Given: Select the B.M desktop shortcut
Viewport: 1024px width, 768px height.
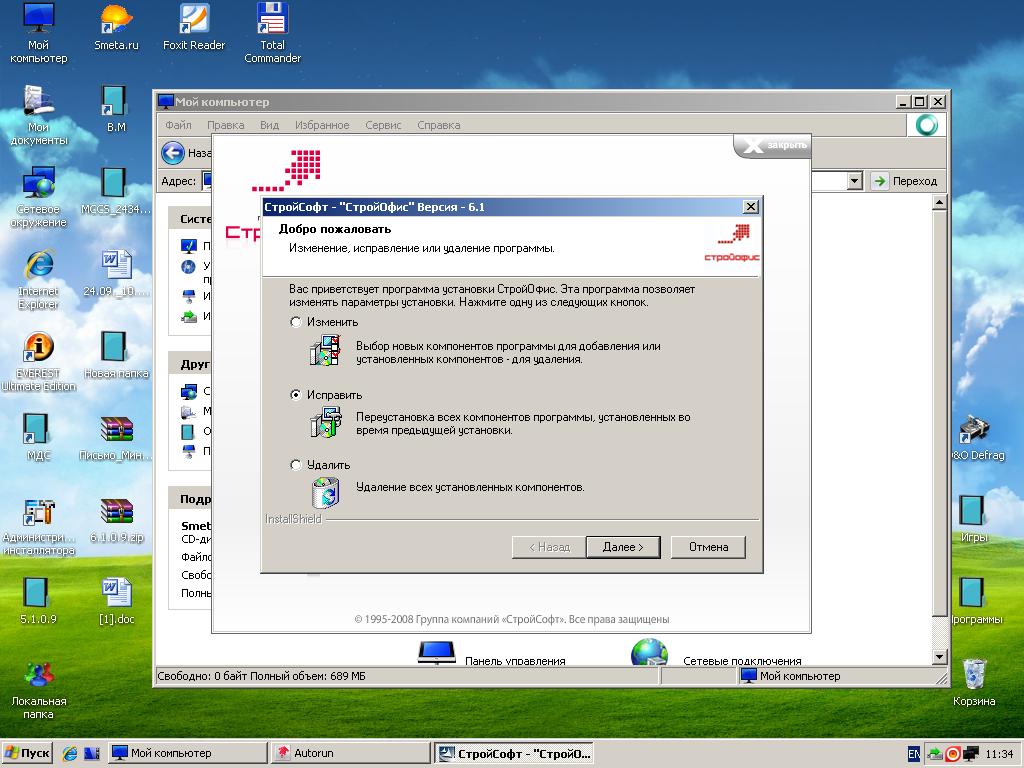Looking at the screenshot, I should tap(116, 109).
